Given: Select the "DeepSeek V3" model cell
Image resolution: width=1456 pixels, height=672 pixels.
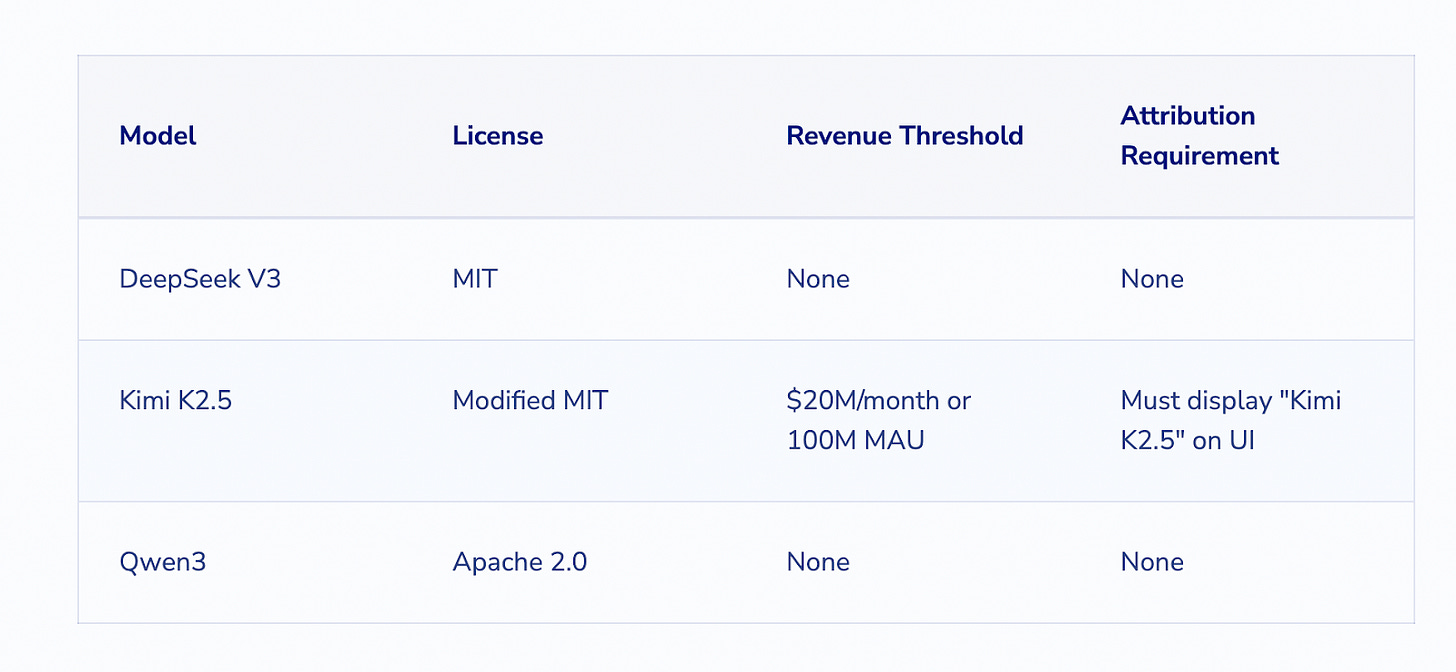Looking at the screenshot, I should (x=200, y=278).
